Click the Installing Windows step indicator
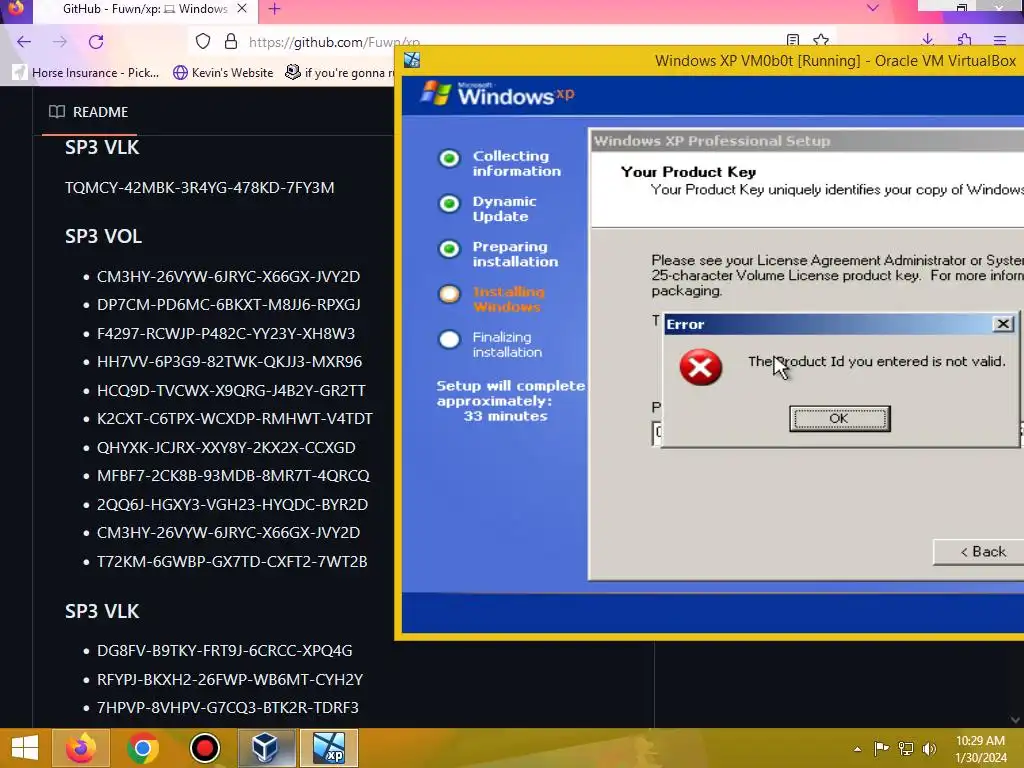Image resolution: width=1024 pixels, height=768 pixels. tap(449, 294)
